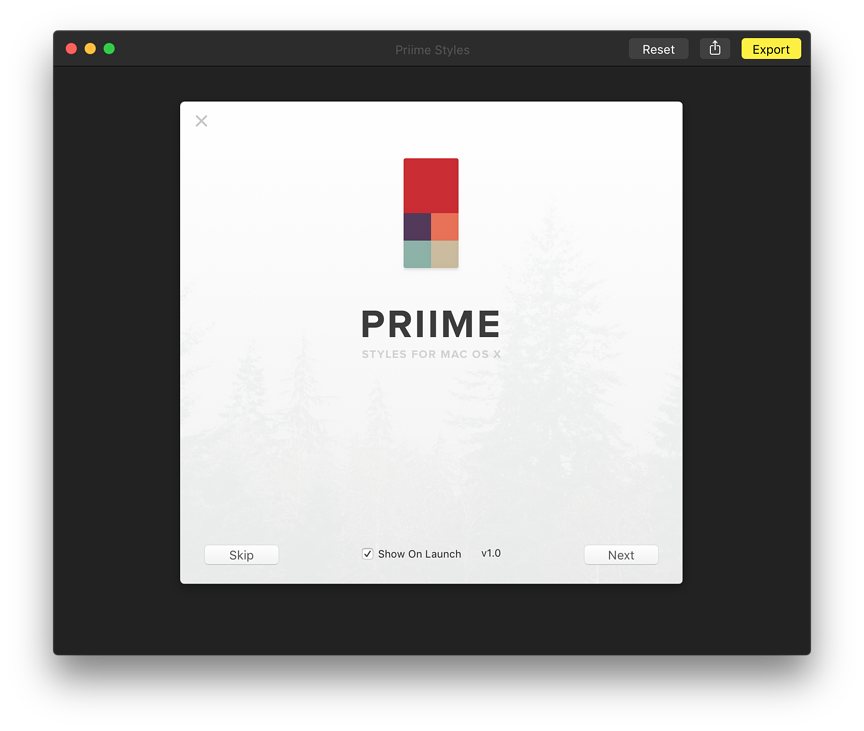Skip the welcome introduction
The image size is (864, 731).
point(241,555)
